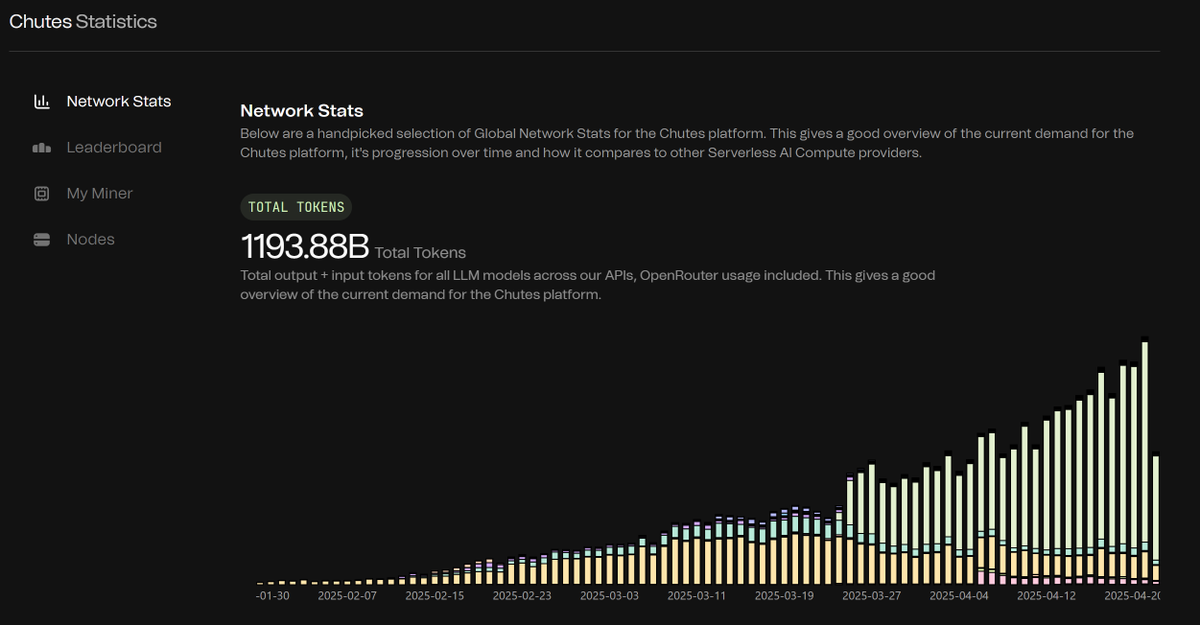
Task: Click the last, rightmost bar in the chart
Action: (1156, 519)
